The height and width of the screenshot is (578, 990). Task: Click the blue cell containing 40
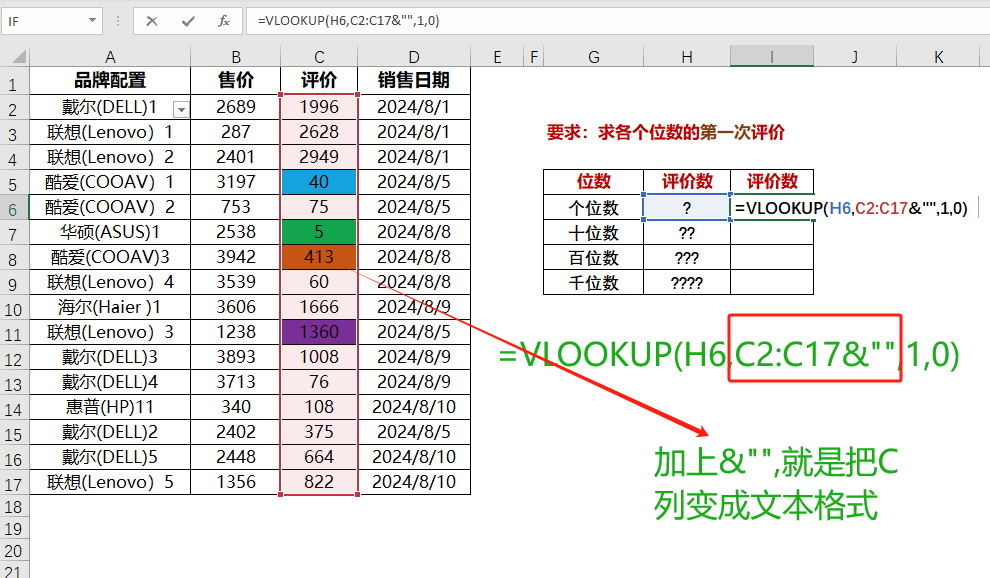(x=319, y=182)
